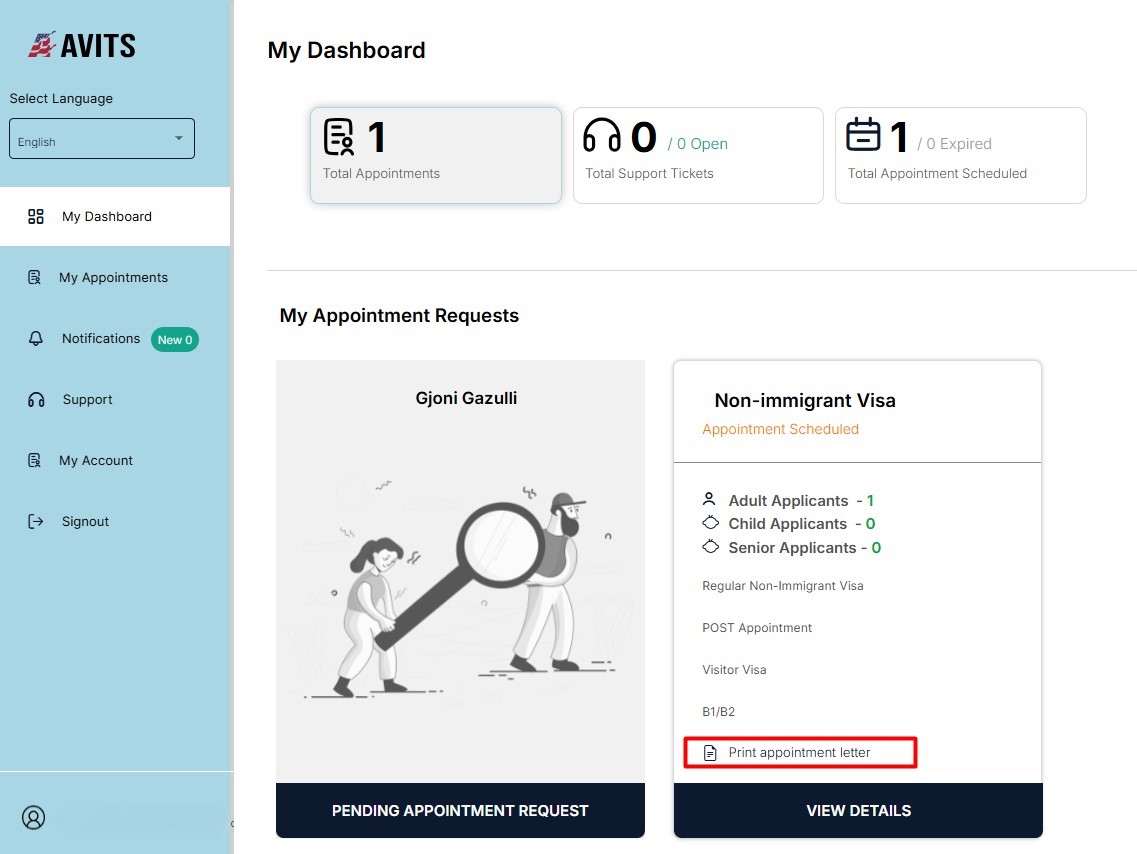Open the profile icon at bottom left

coord(33,817)
